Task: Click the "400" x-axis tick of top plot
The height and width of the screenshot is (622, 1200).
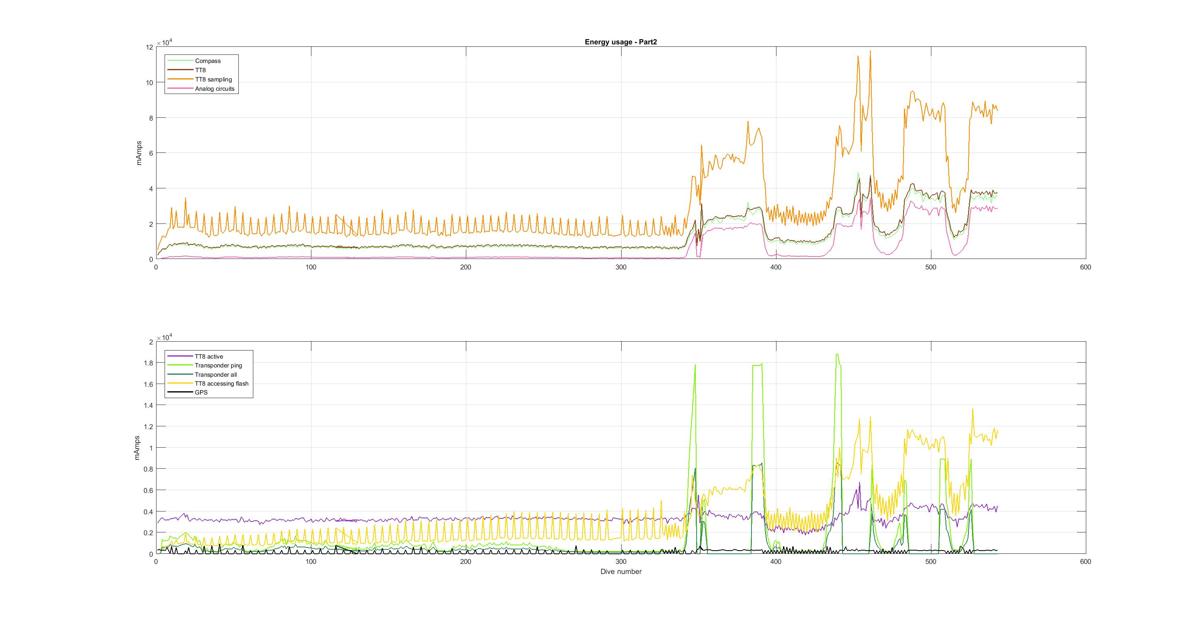Action: [776, 267]
